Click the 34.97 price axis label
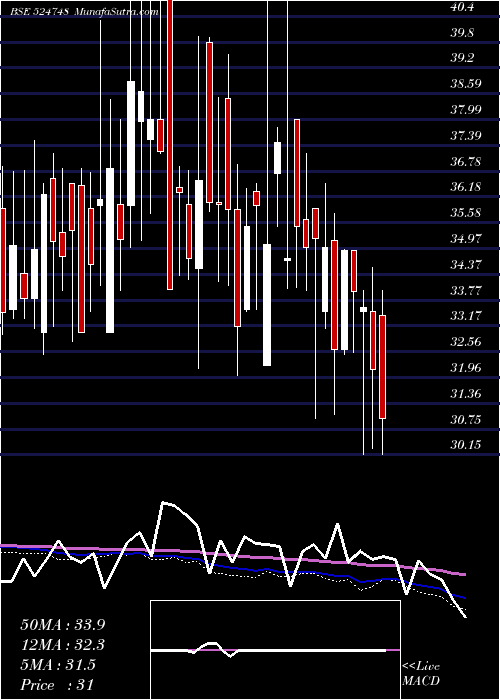Image resolution: width=500 pixels, height=700 pixels. pos(466,238)
